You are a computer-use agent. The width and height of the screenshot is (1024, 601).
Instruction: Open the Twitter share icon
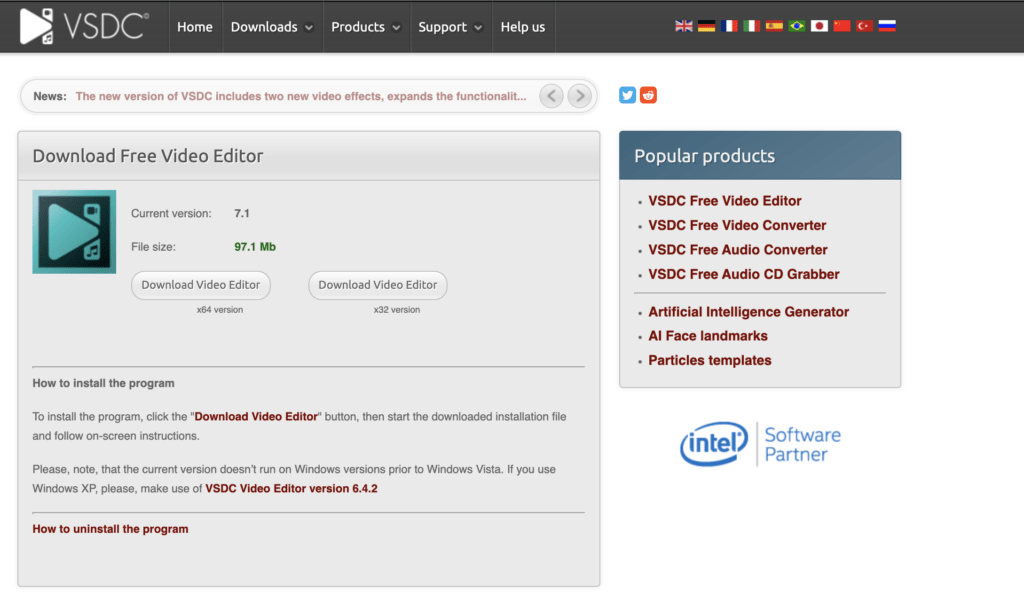tap(627, 95)
